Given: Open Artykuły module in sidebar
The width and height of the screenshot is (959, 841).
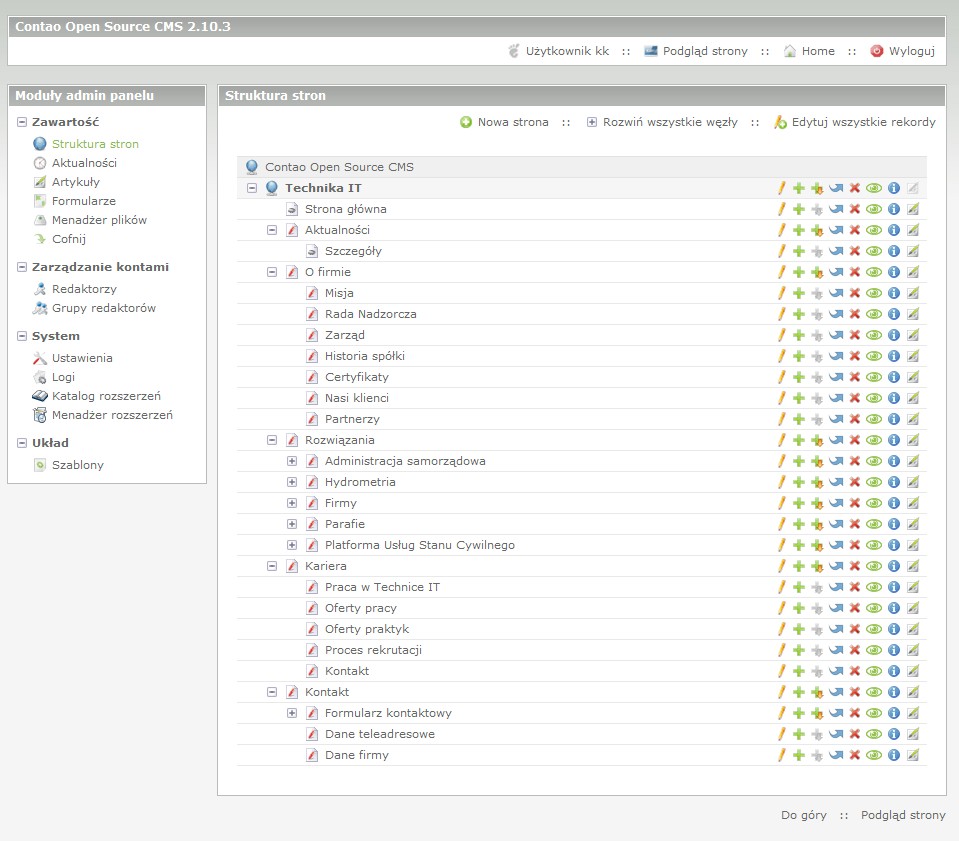Looking at the screenshot, I should (76, 182).
